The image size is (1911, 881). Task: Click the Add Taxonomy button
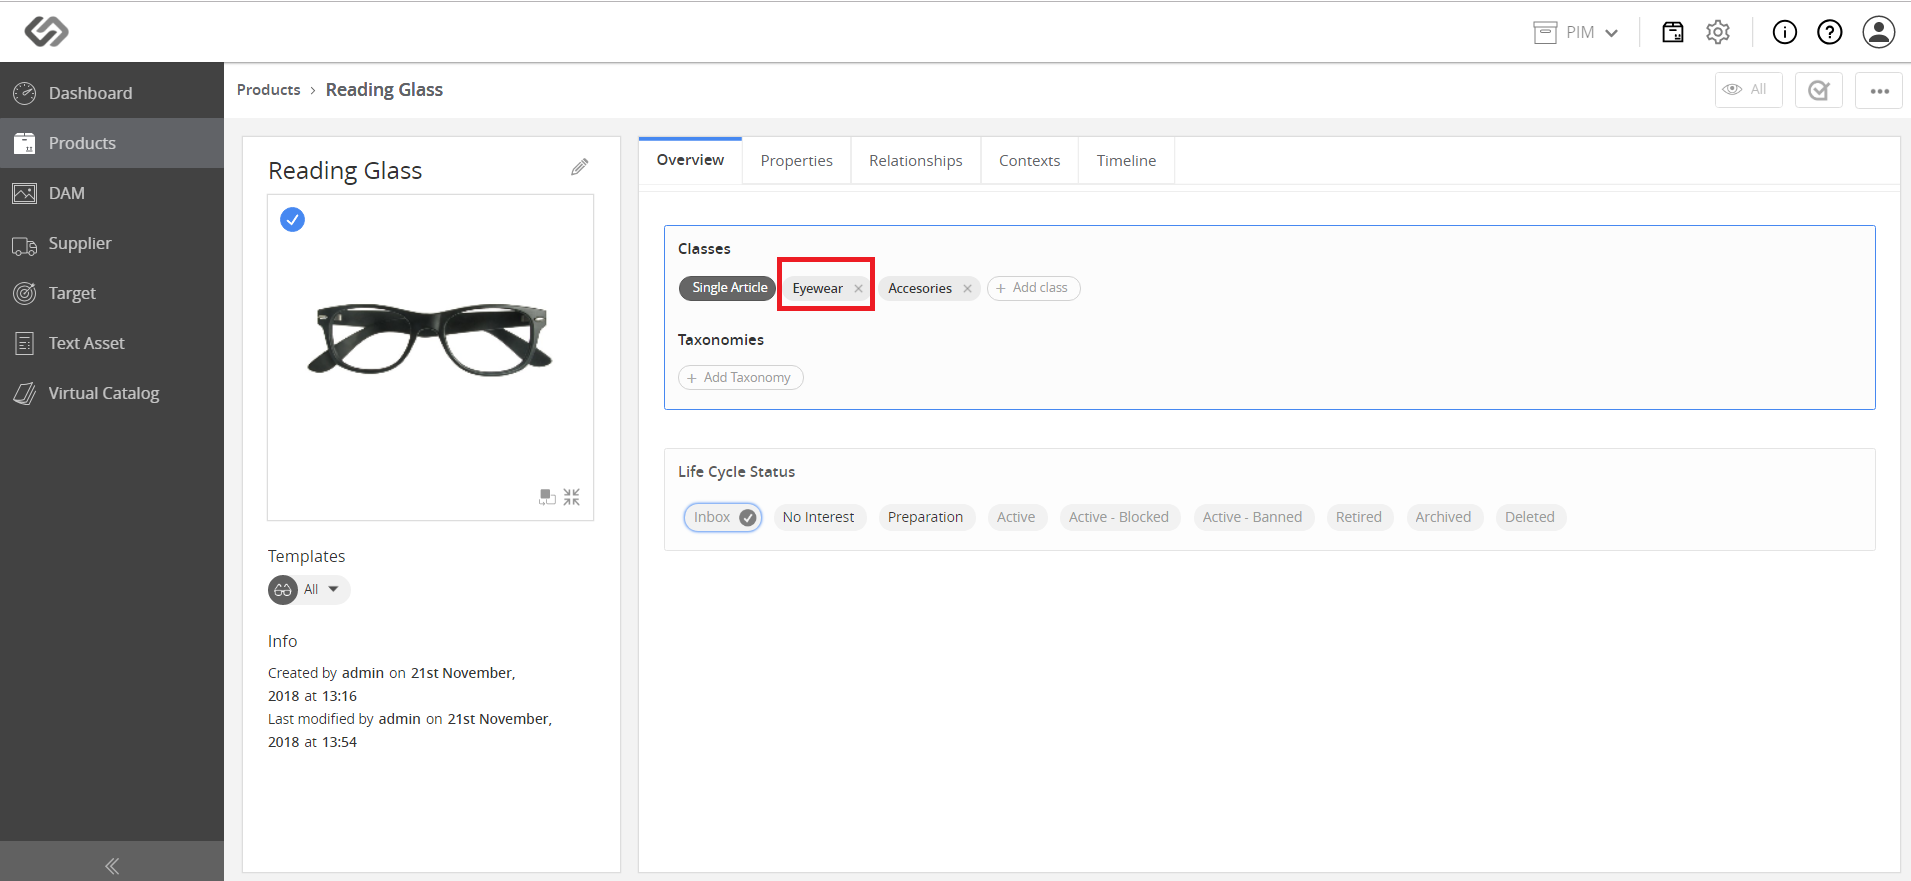[740, 378]
